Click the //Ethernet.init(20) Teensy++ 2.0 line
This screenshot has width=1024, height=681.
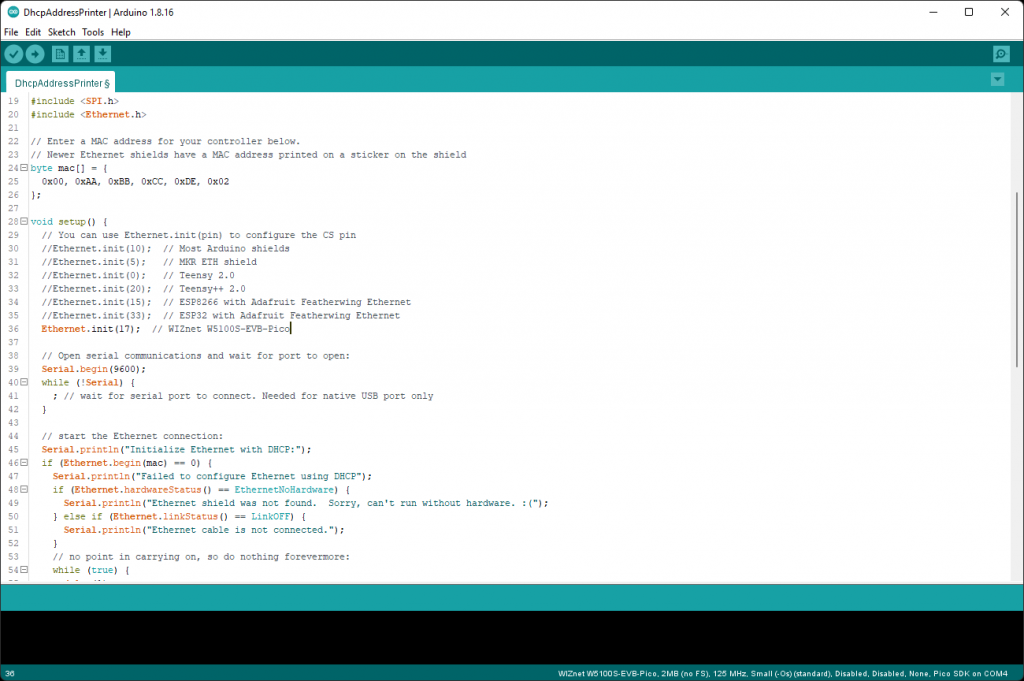pyautogui.click(x=144, y=289)
